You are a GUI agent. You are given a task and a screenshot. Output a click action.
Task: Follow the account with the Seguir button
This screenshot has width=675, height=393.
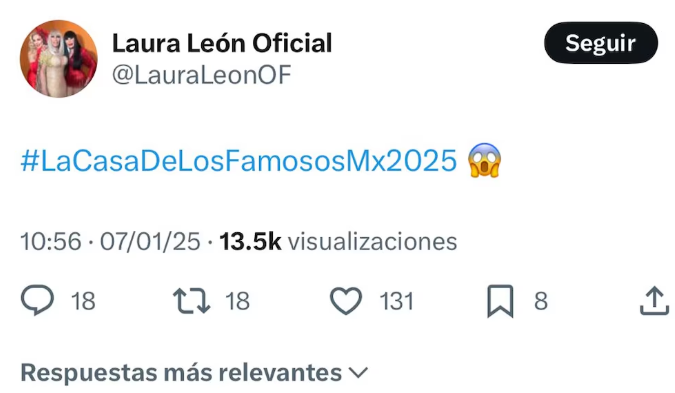coord(601,43)
